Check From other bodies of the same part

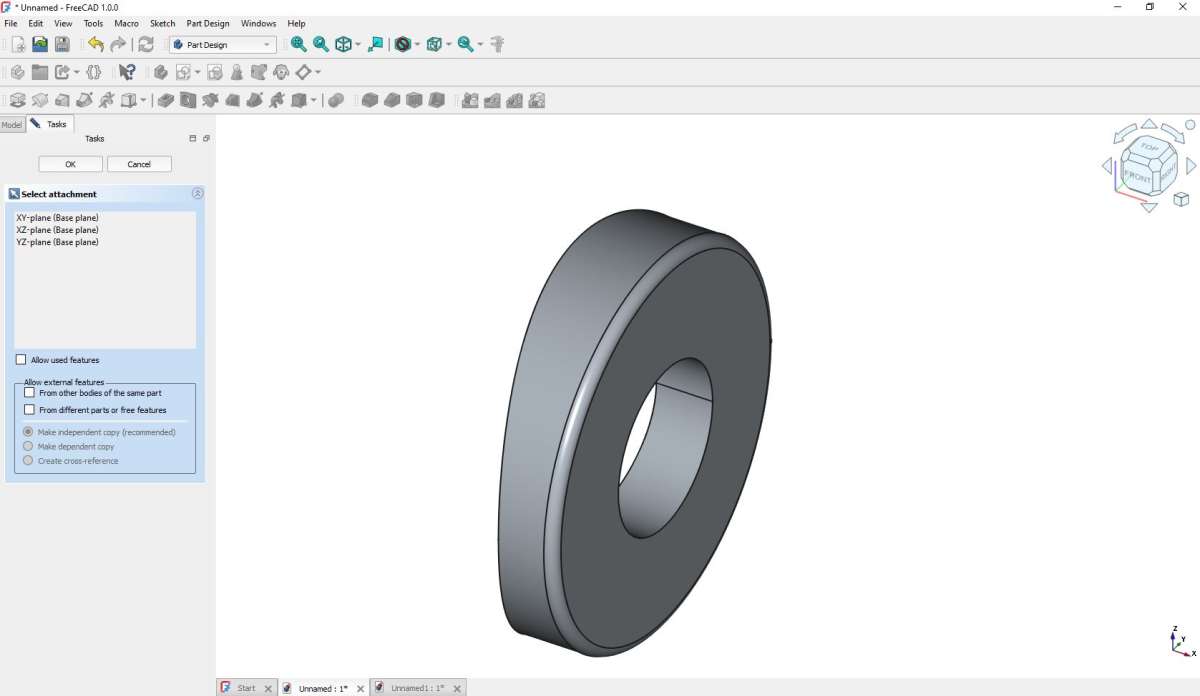pyautogui.click(x=29, y=393)
